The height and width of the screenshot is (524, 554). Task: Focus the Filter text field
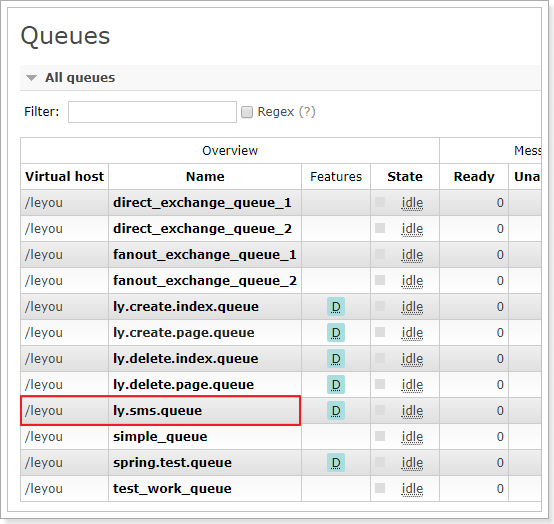click(152, 112)
